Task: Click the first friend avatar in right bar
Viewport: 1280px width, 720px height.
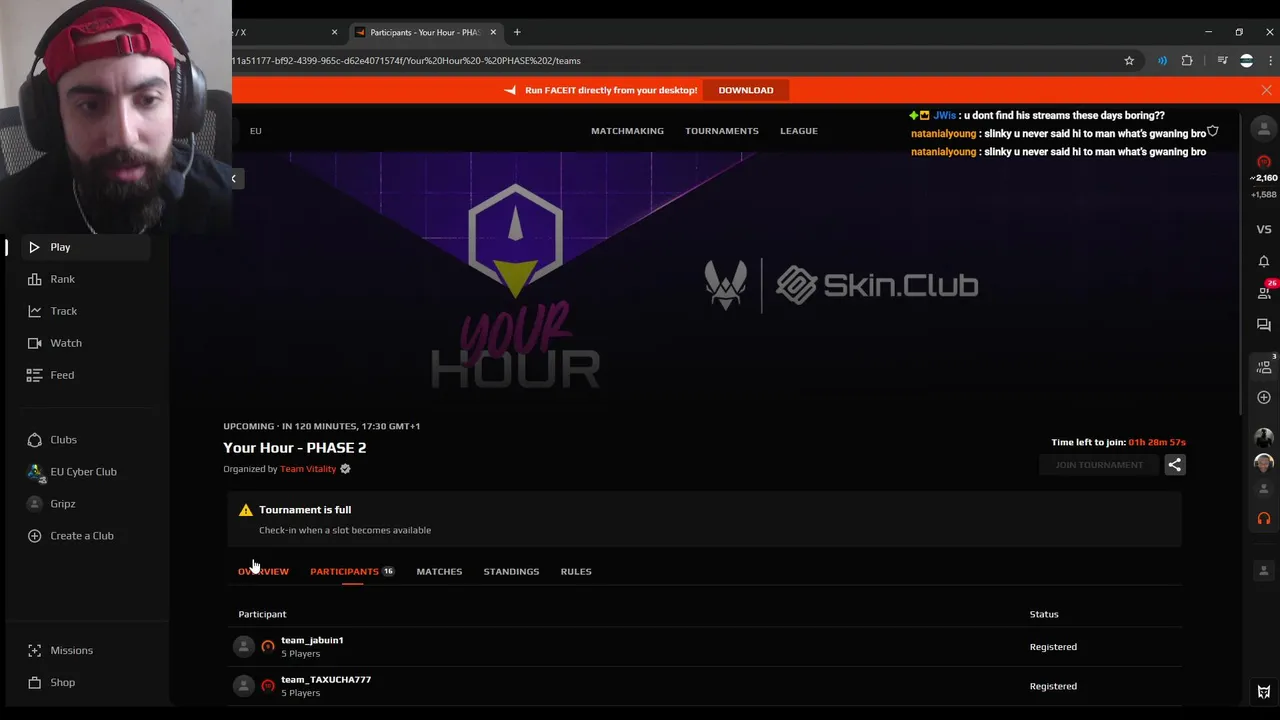Action: [1264, 438]
